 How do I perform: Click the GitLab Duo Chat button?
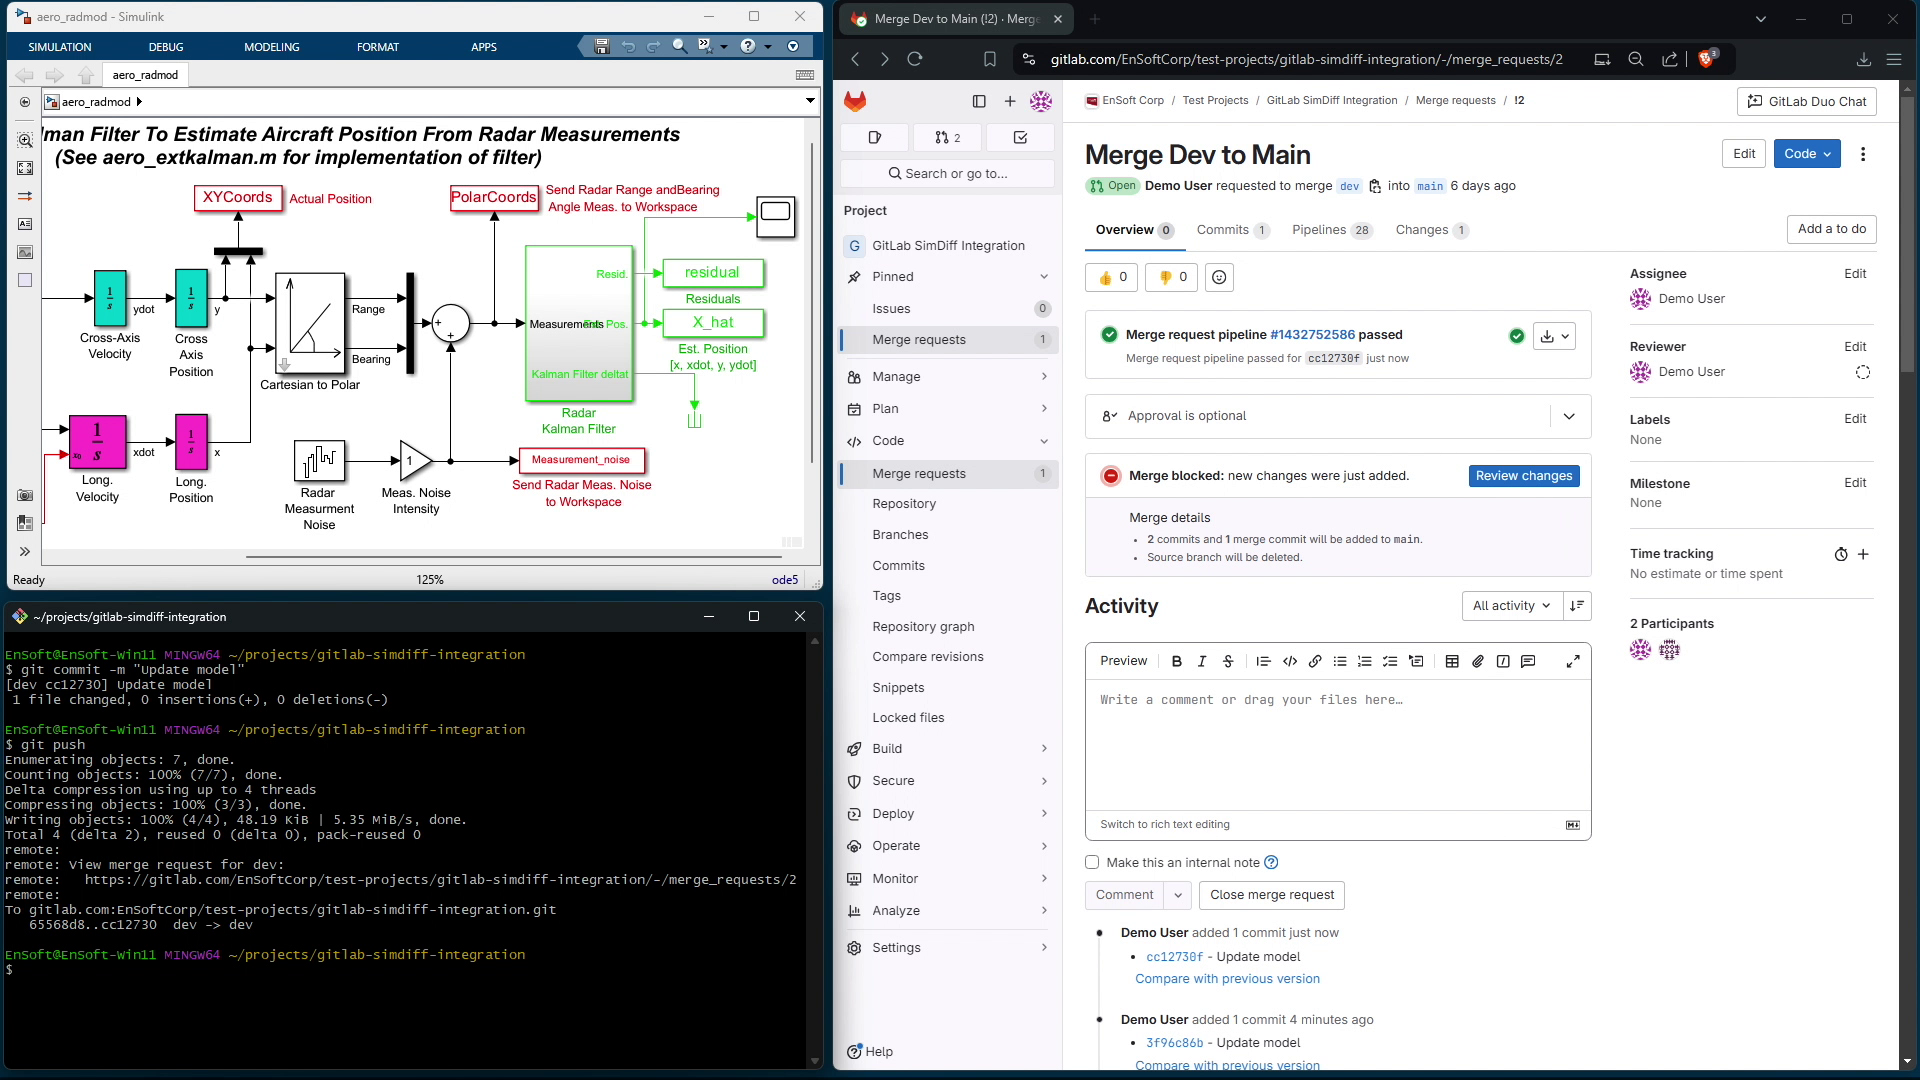1807,101
